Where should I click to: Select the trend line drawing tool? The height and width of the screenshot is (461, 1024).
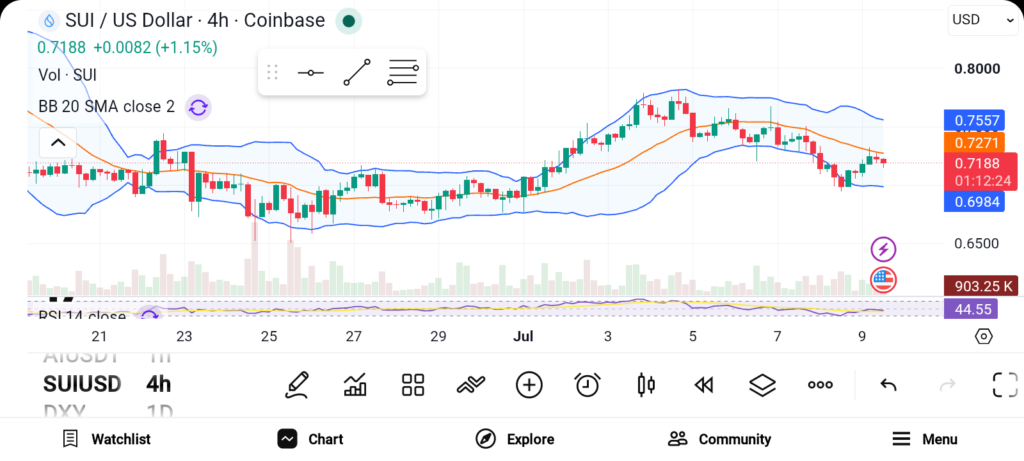(357, 72)
